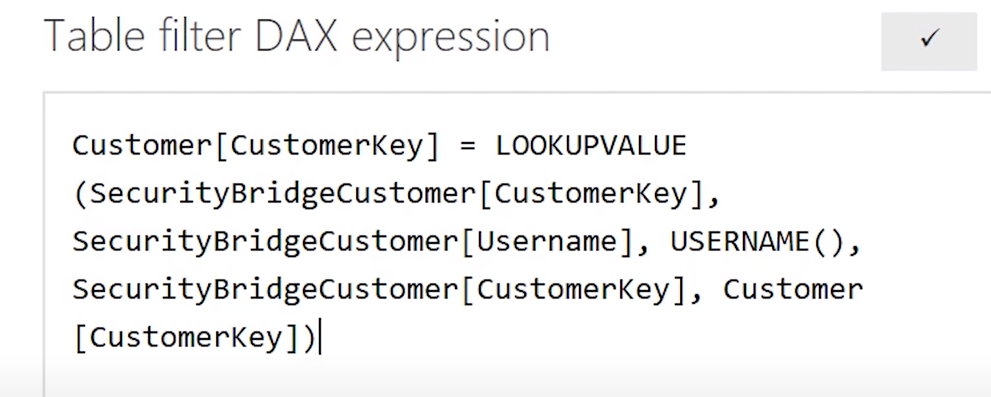Click the checkmark to validate the DAX expression
The height and width of the screenshot is (397, 991).
(929, 39)
